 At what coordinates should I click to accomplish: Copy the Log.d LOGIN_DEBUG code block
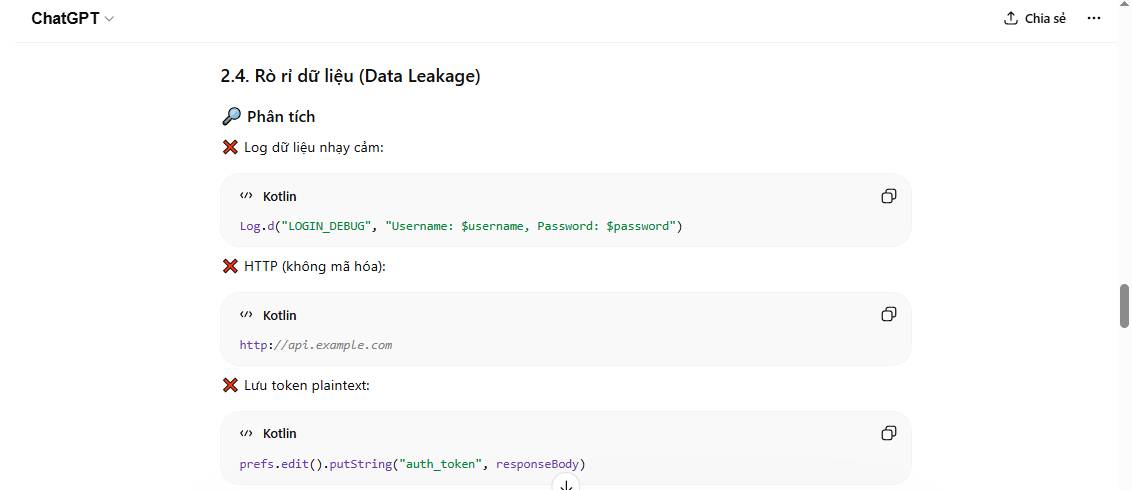pyautogui.click(x=888, y=196)
